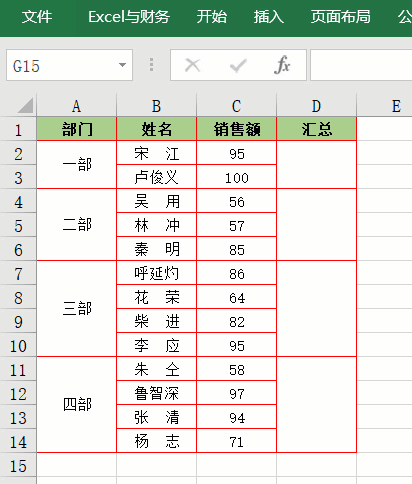This screenshot has width=412, height=484.
Task: Click the cell with name 朱 仝
Action: 157,369
